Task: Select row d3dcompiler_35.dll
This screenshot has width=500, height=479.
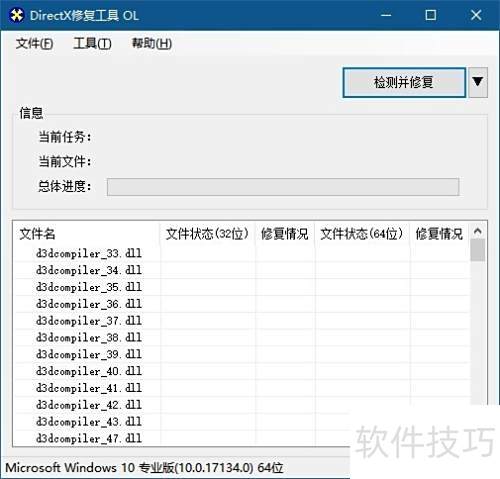Action: tap(242, 287)
